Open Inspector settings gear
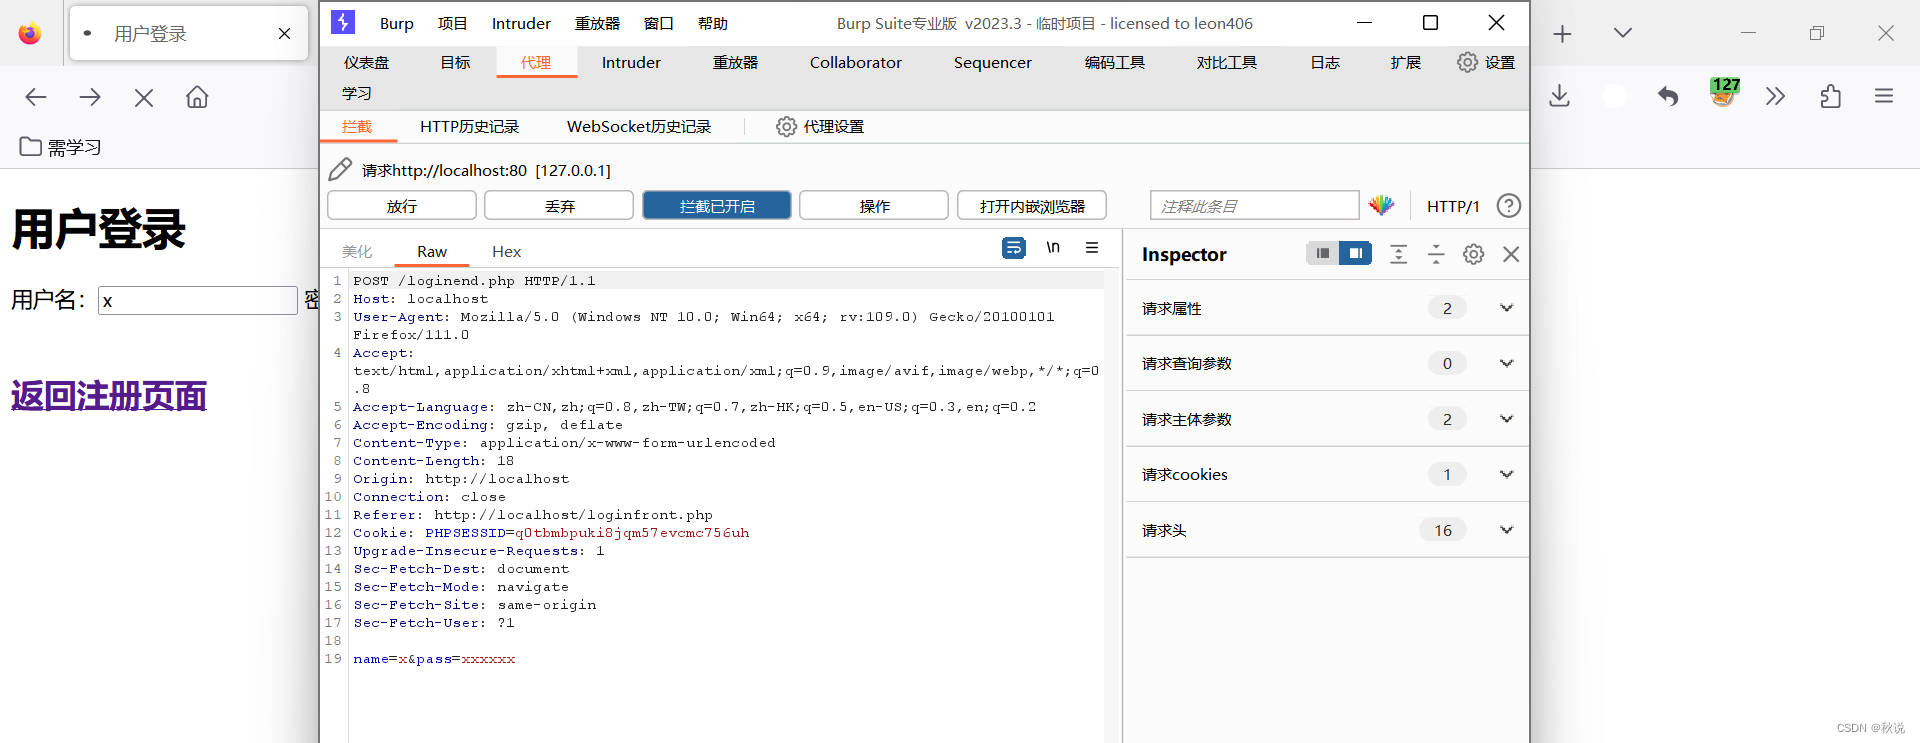Viewport: 1920px width, 743px height. (x=1473, y=254)
